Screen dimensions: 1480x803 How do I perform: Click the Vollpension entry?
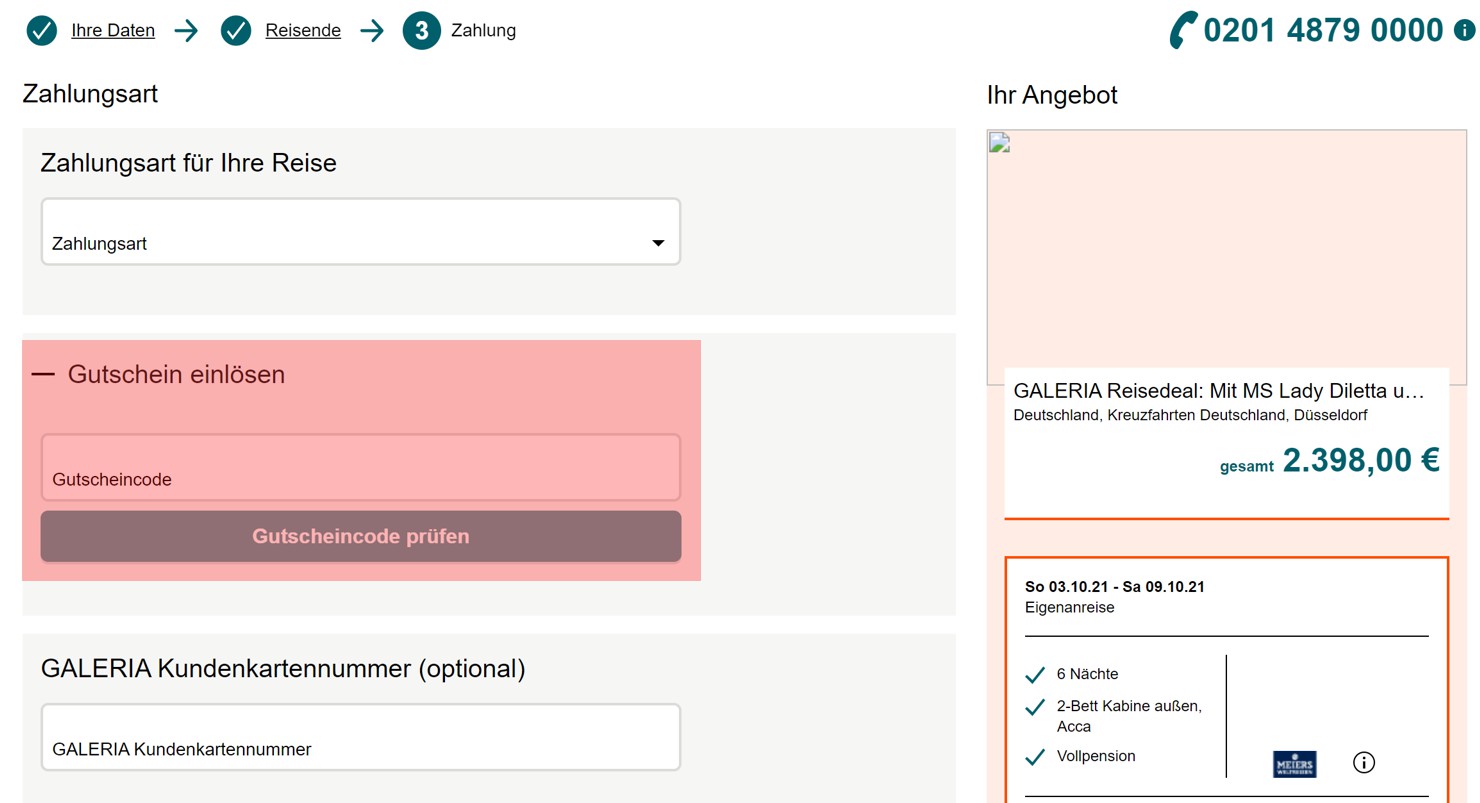pyautogui.click(x=1096, y=756)
